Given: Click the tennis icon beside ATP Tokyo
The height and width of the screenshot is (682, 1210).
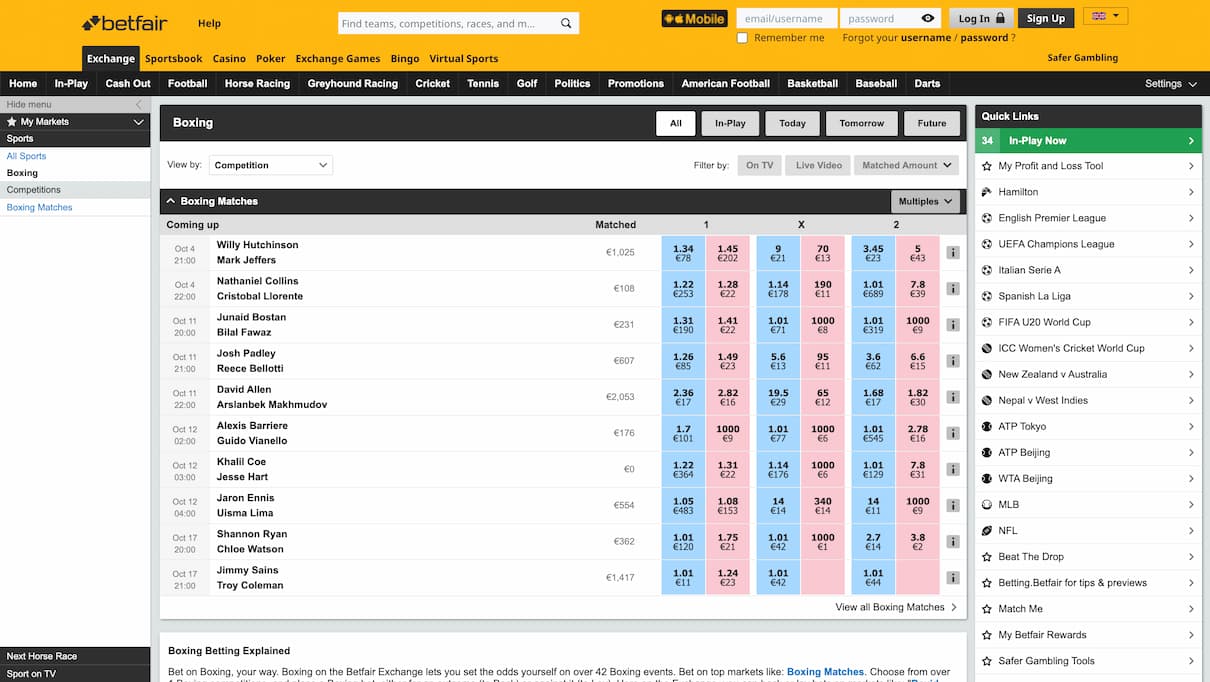Looking at the screenshot, I should tap(987, 426).
